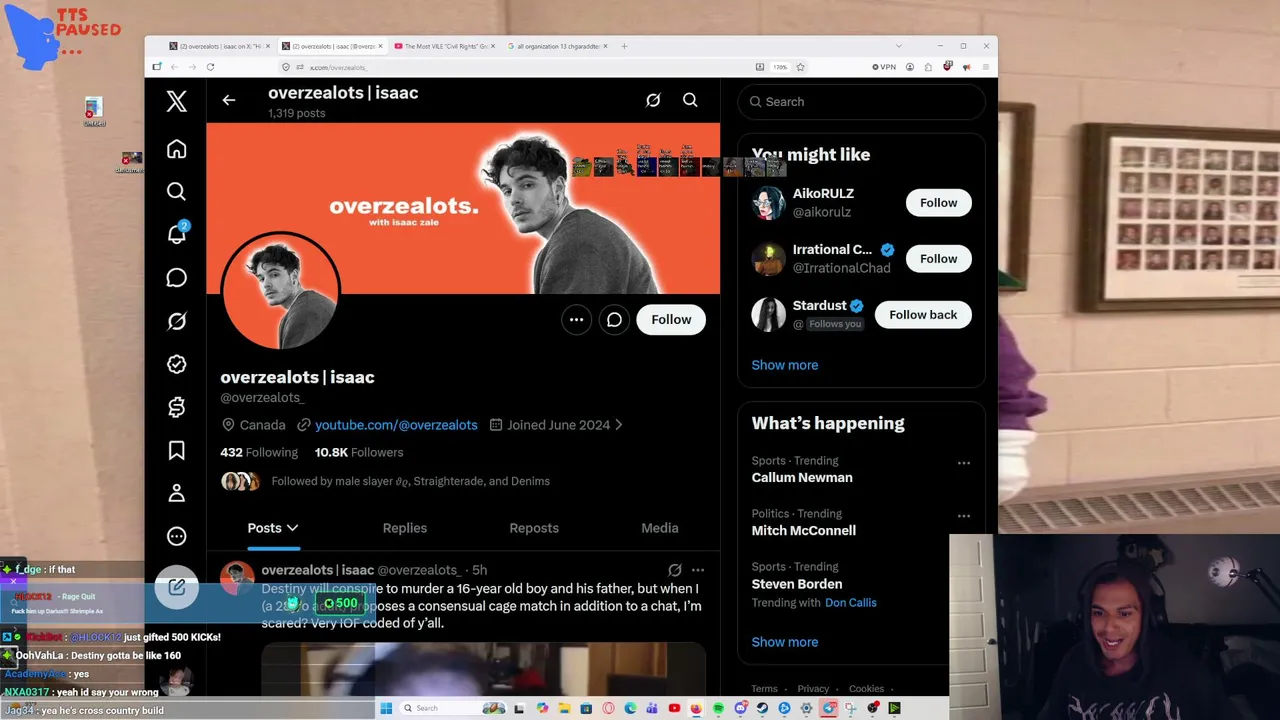This screenshot has height=720, width=1280.
Task: Open the Don Callis trending link
Action: (x=851, y=603)
